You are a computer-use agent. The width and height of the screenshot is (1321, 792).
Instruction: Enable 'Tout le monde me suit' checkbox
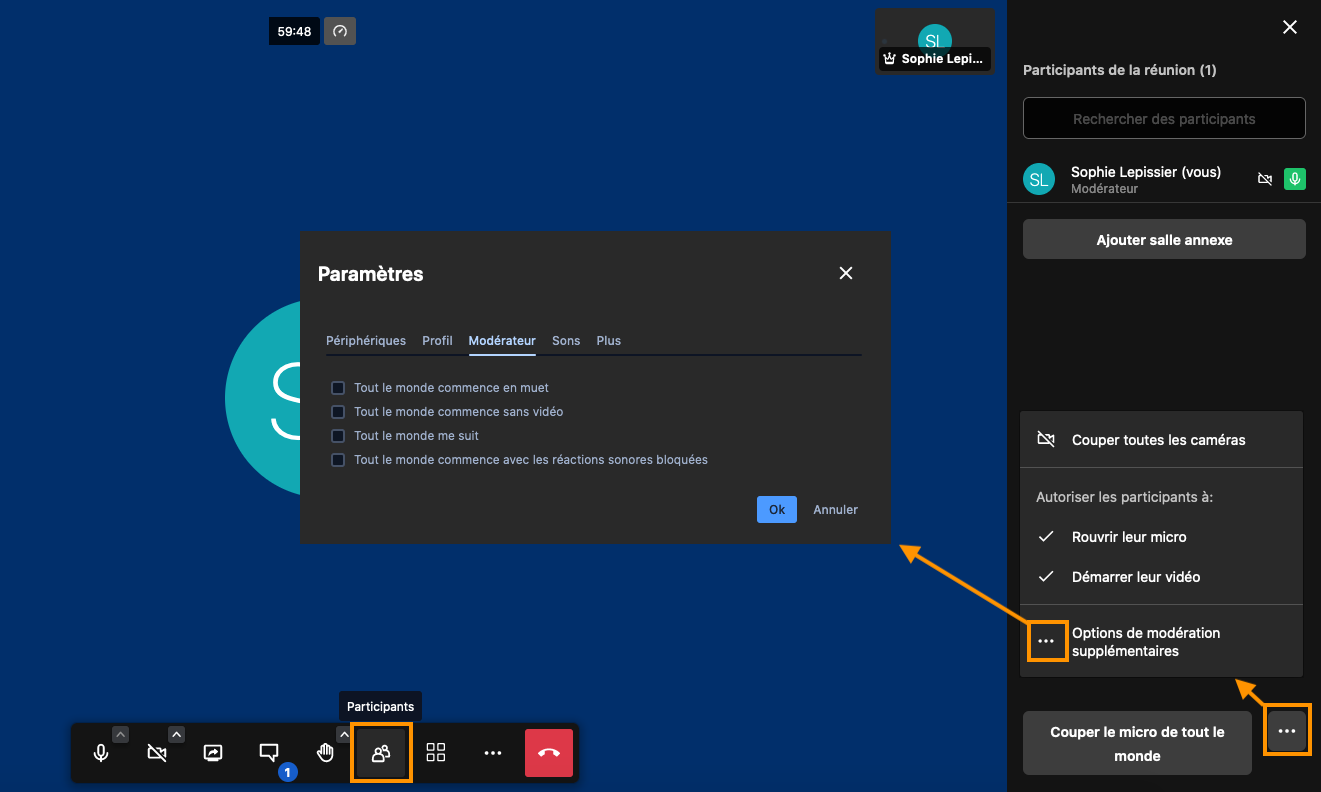338,436
